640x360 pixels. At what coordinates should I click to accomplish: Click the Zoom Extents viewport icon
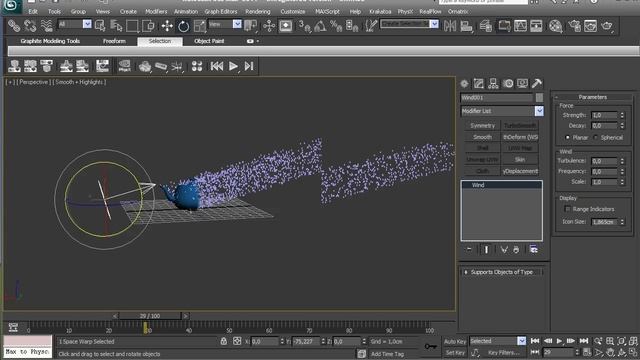[x=622, y=341]
